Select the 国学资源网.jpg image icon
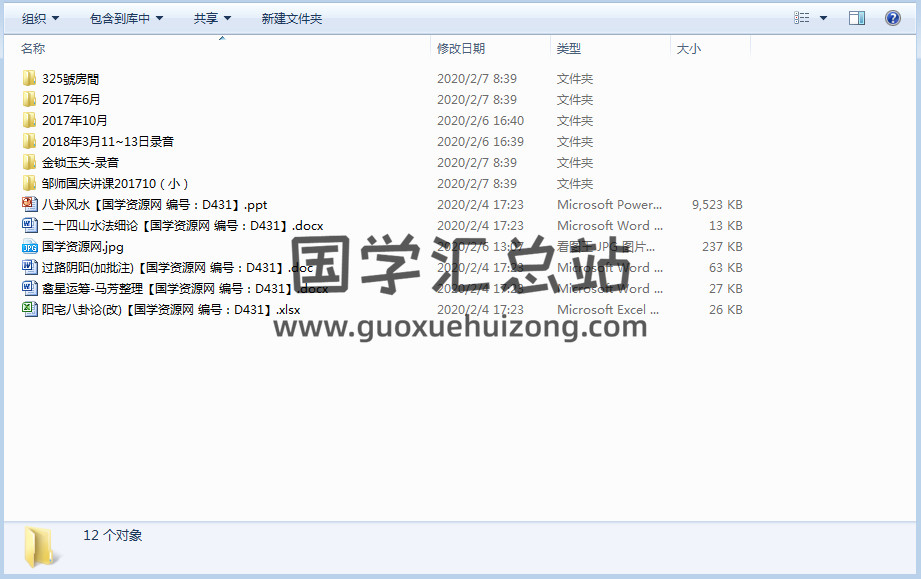 (x=29, y=247)
